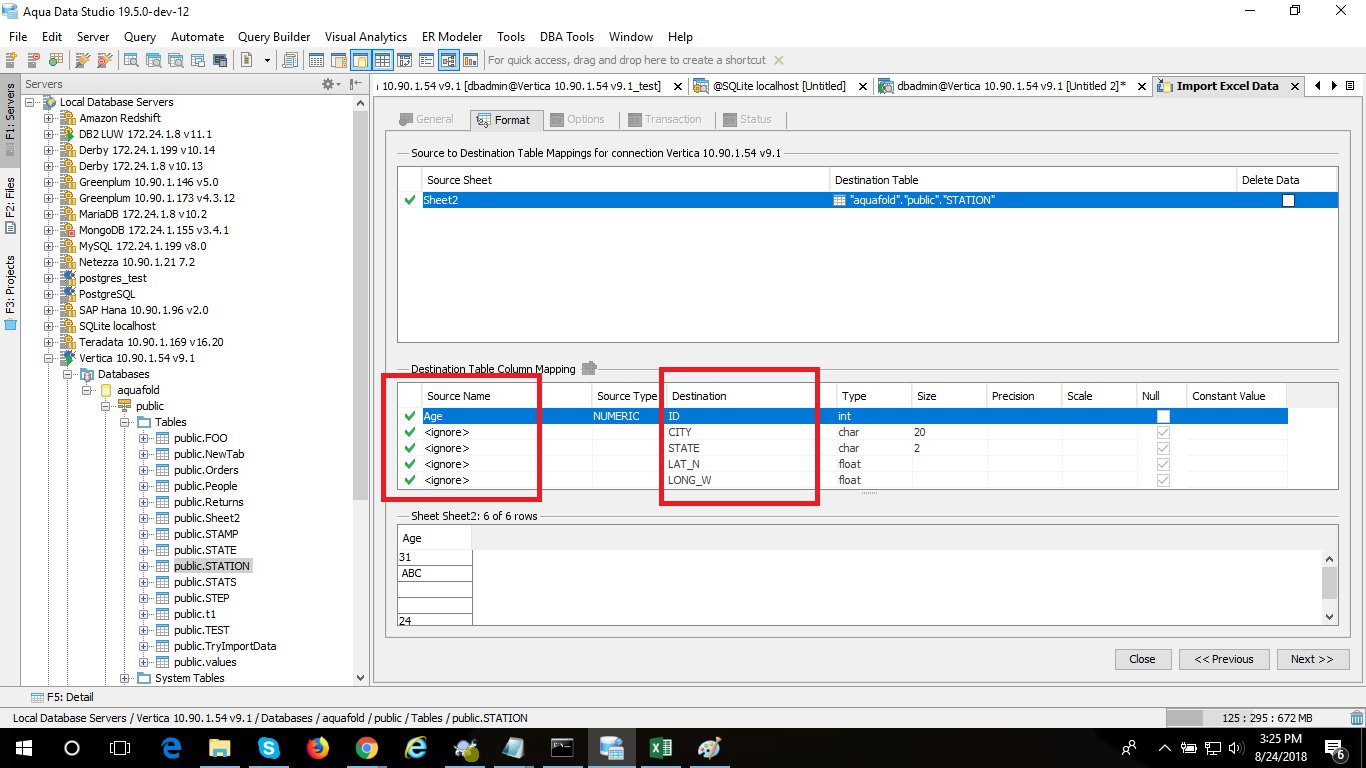Viewport: 1366px width, 768px height.
Task: Select public.People in the tree
Action: coord(206,486)
